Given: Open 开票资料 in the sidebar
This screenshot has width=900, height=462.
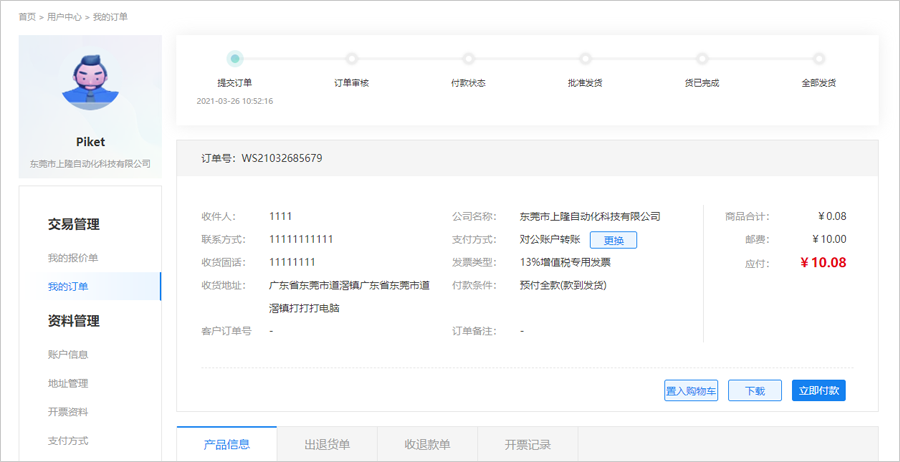Looking at the screenshot, I should (68, 412).
